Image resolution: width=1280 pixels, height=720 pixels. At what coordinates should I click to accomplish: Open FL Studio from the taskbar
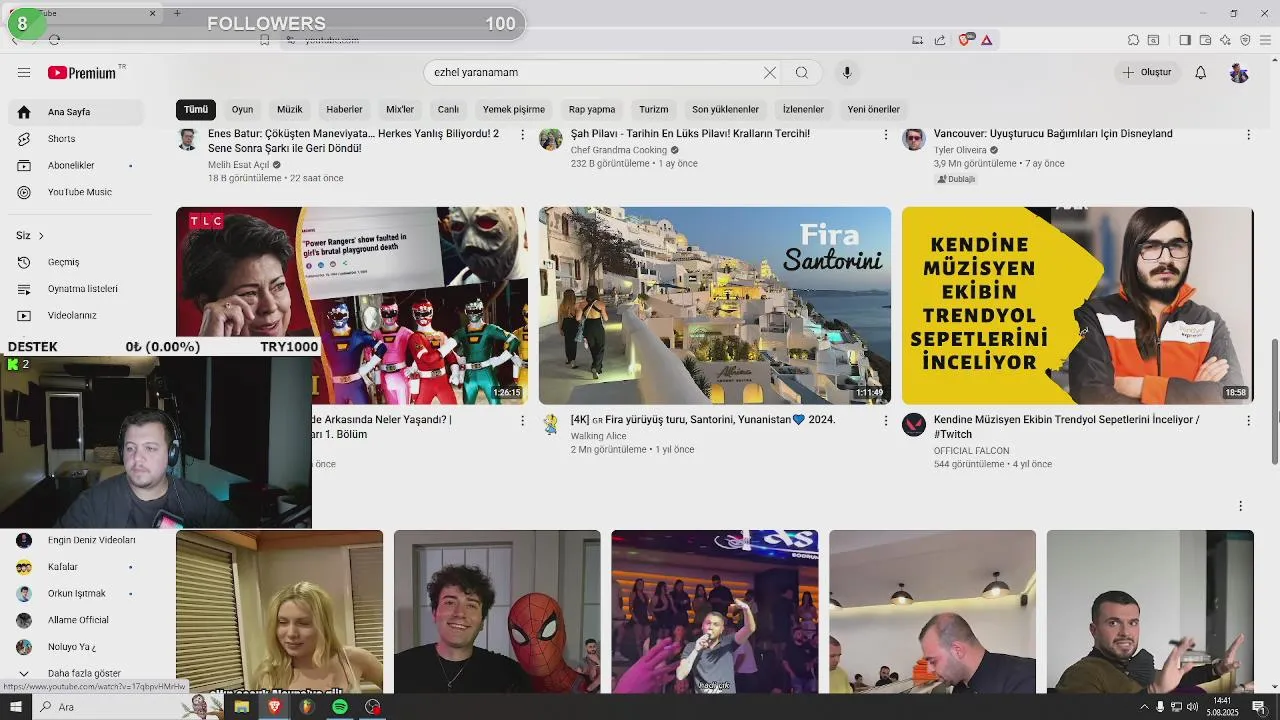pos(307,707)
